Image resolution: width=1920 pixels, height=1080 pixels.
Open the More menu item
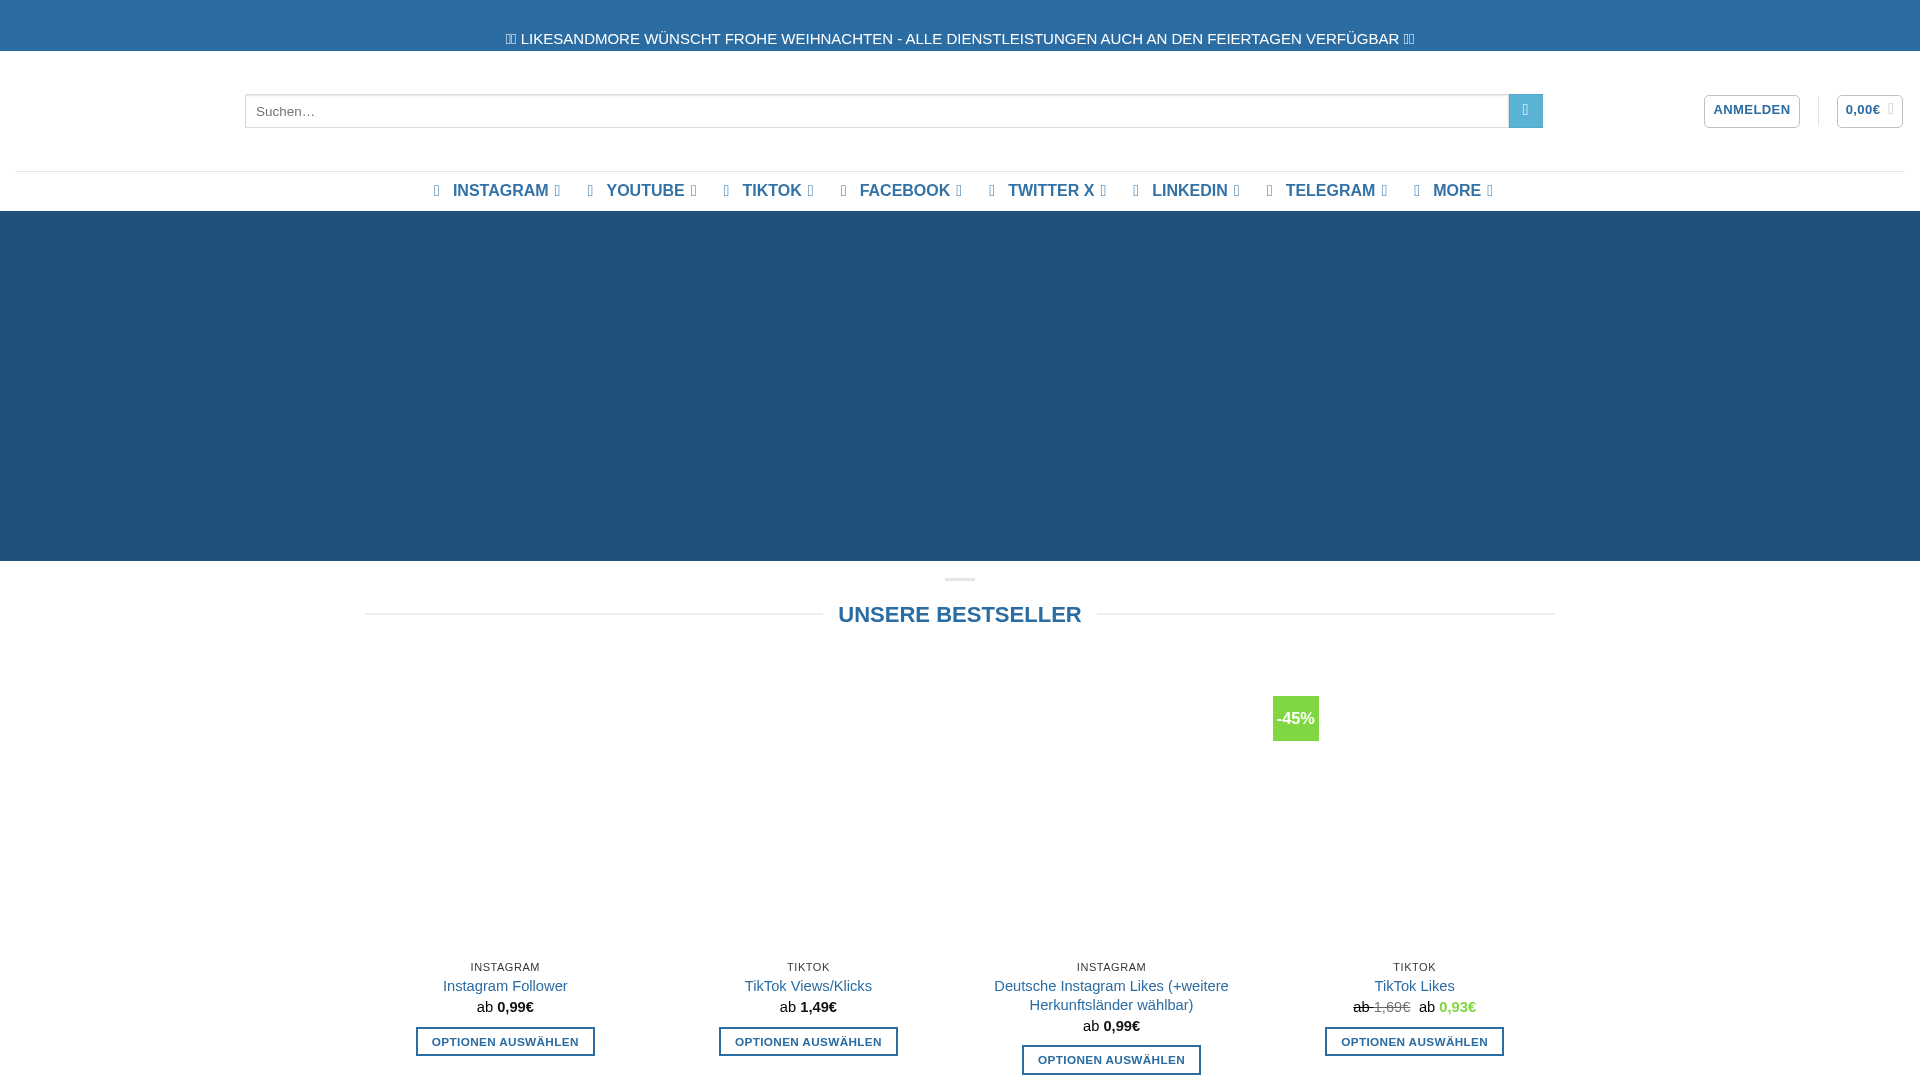point(1456,191)
